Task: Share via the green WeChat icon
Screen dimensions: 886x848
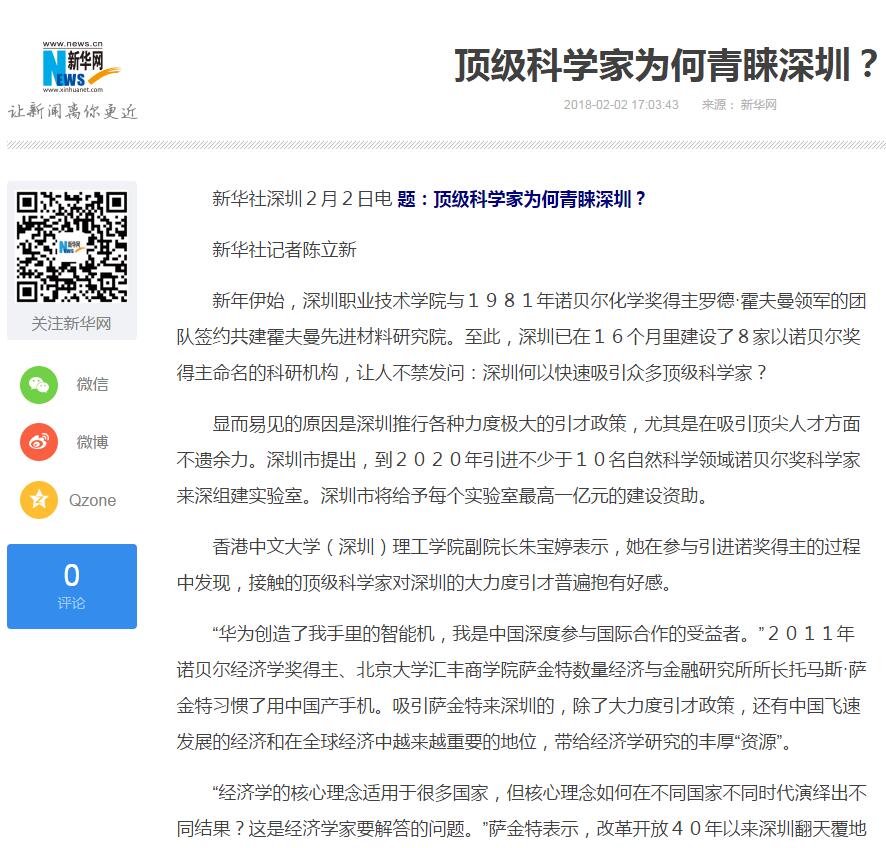Action: click(39, 385)
